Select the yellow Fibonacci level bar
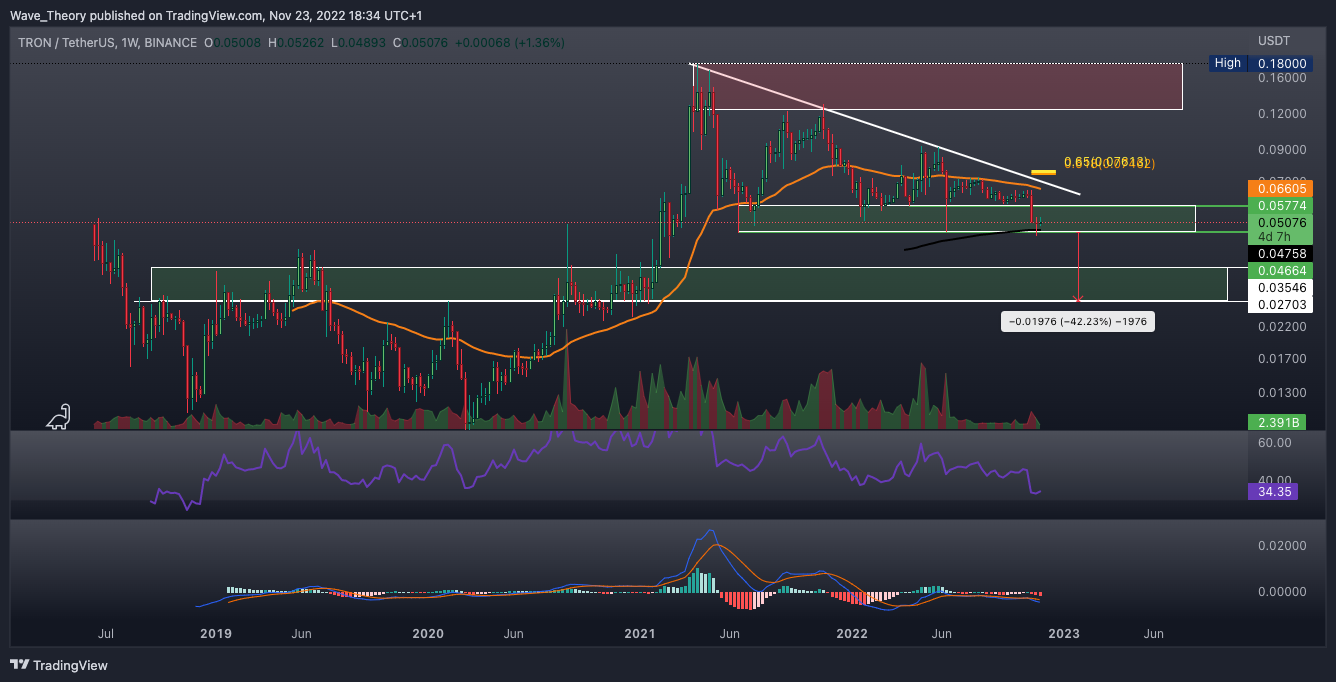The image size is (1336, 682). click(x=1043, y=172)
